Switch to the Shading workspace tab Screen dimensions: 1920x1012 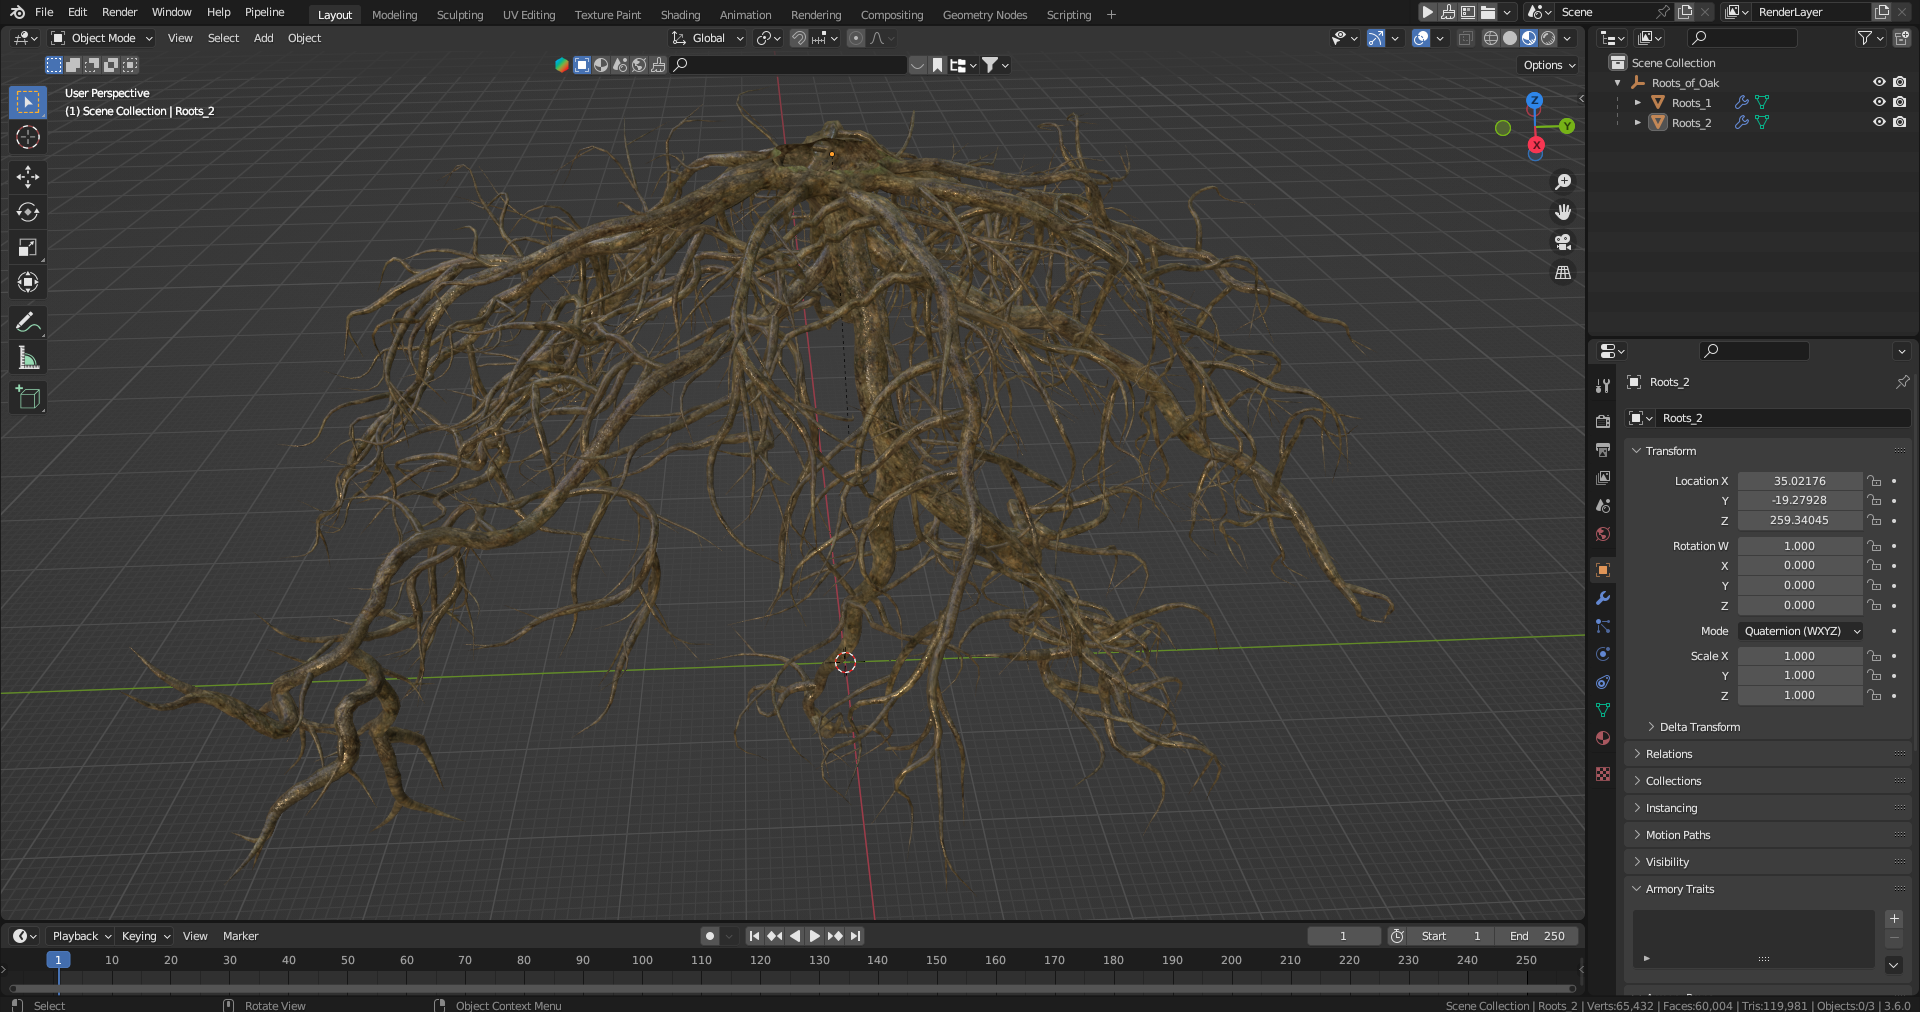coord(680,15)
